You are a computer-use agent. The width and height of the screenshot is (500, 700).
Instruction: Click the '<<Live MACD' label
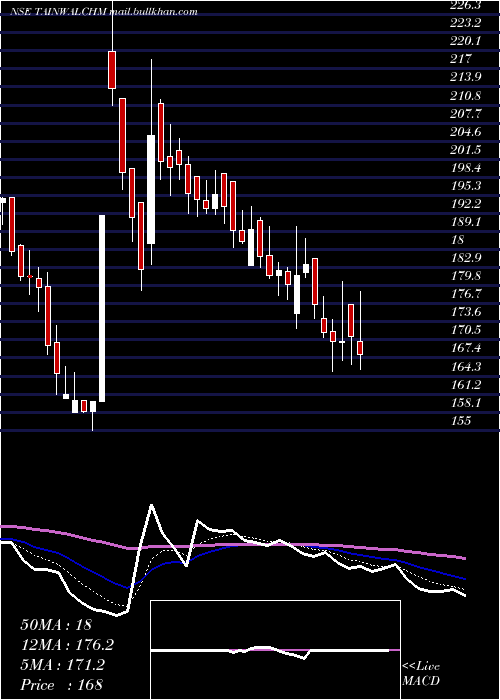coord(421,674)
